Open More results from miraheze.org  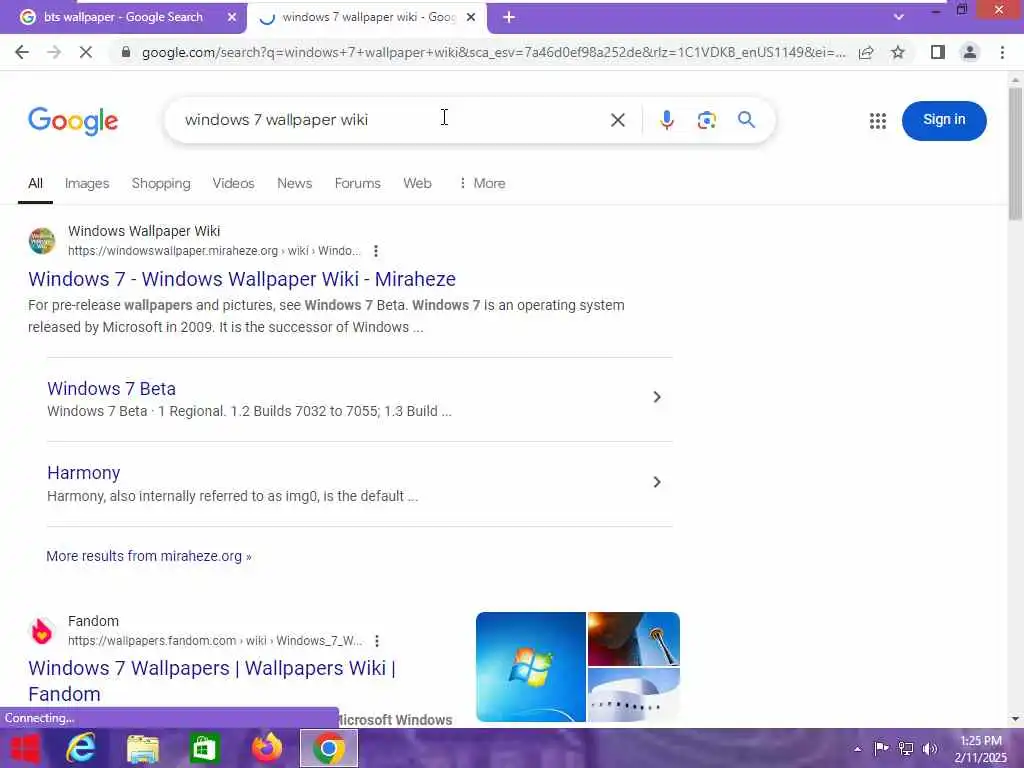149,556
